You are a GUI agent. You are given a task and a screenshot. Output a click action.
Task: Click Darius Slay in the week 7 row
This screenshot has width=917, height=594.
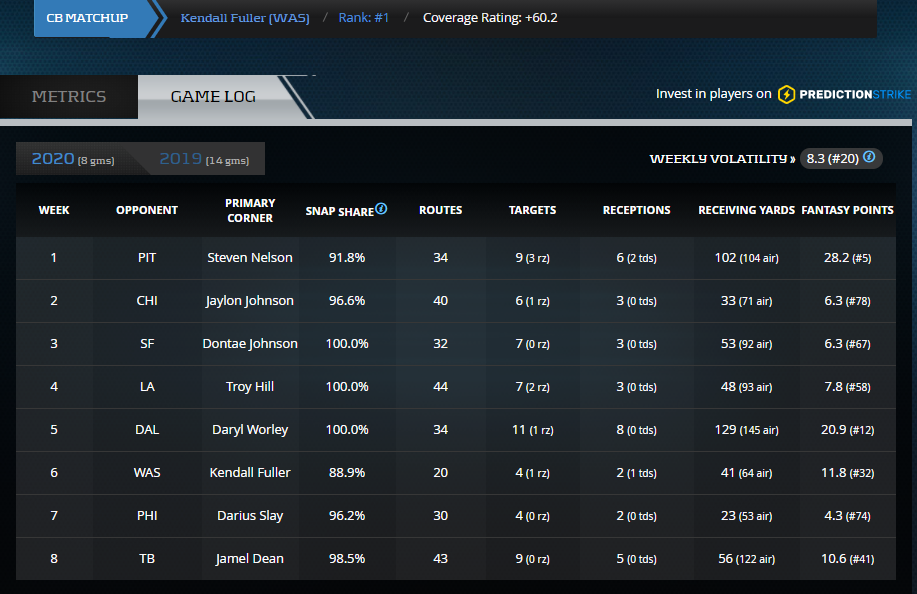[x=250, y=516]
